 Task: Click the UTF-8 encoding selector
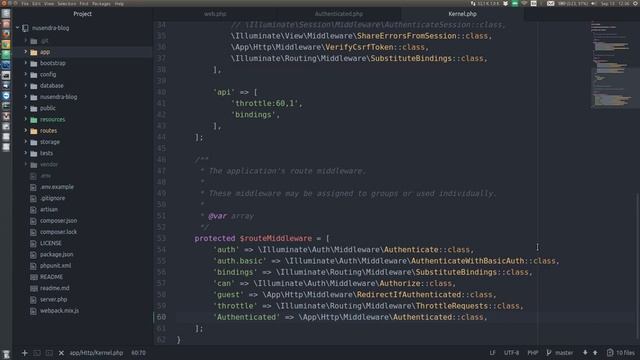click(511, 353)
